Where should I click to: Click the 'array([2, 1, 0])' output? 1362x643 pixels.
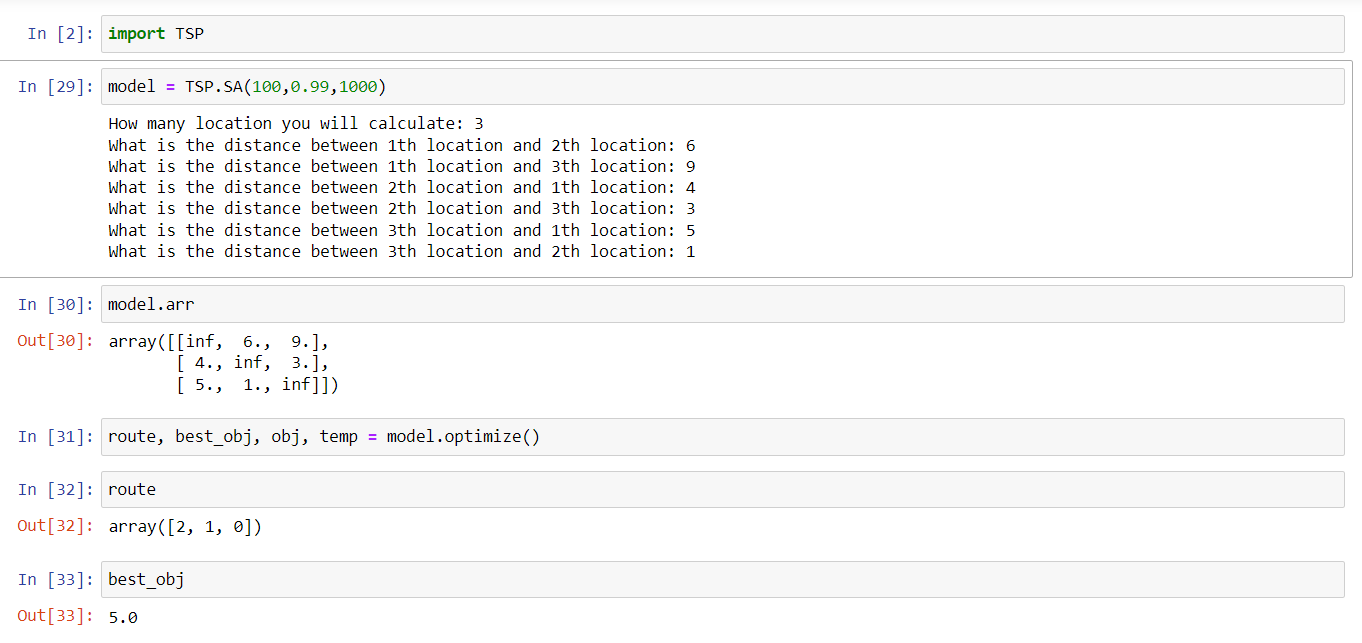pyautogui.click(x=185, y=527)
